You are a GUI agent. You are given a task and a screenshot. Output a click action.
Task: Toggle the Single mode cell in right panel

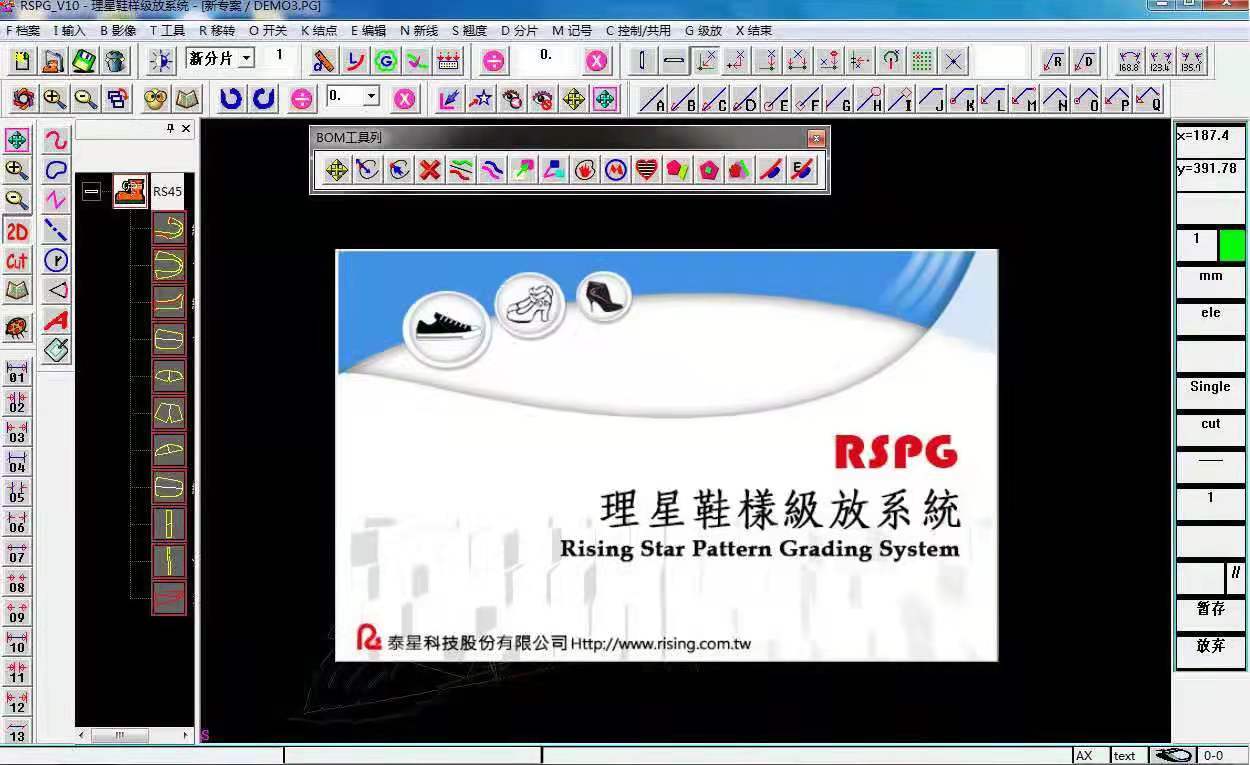(1210, 392)
